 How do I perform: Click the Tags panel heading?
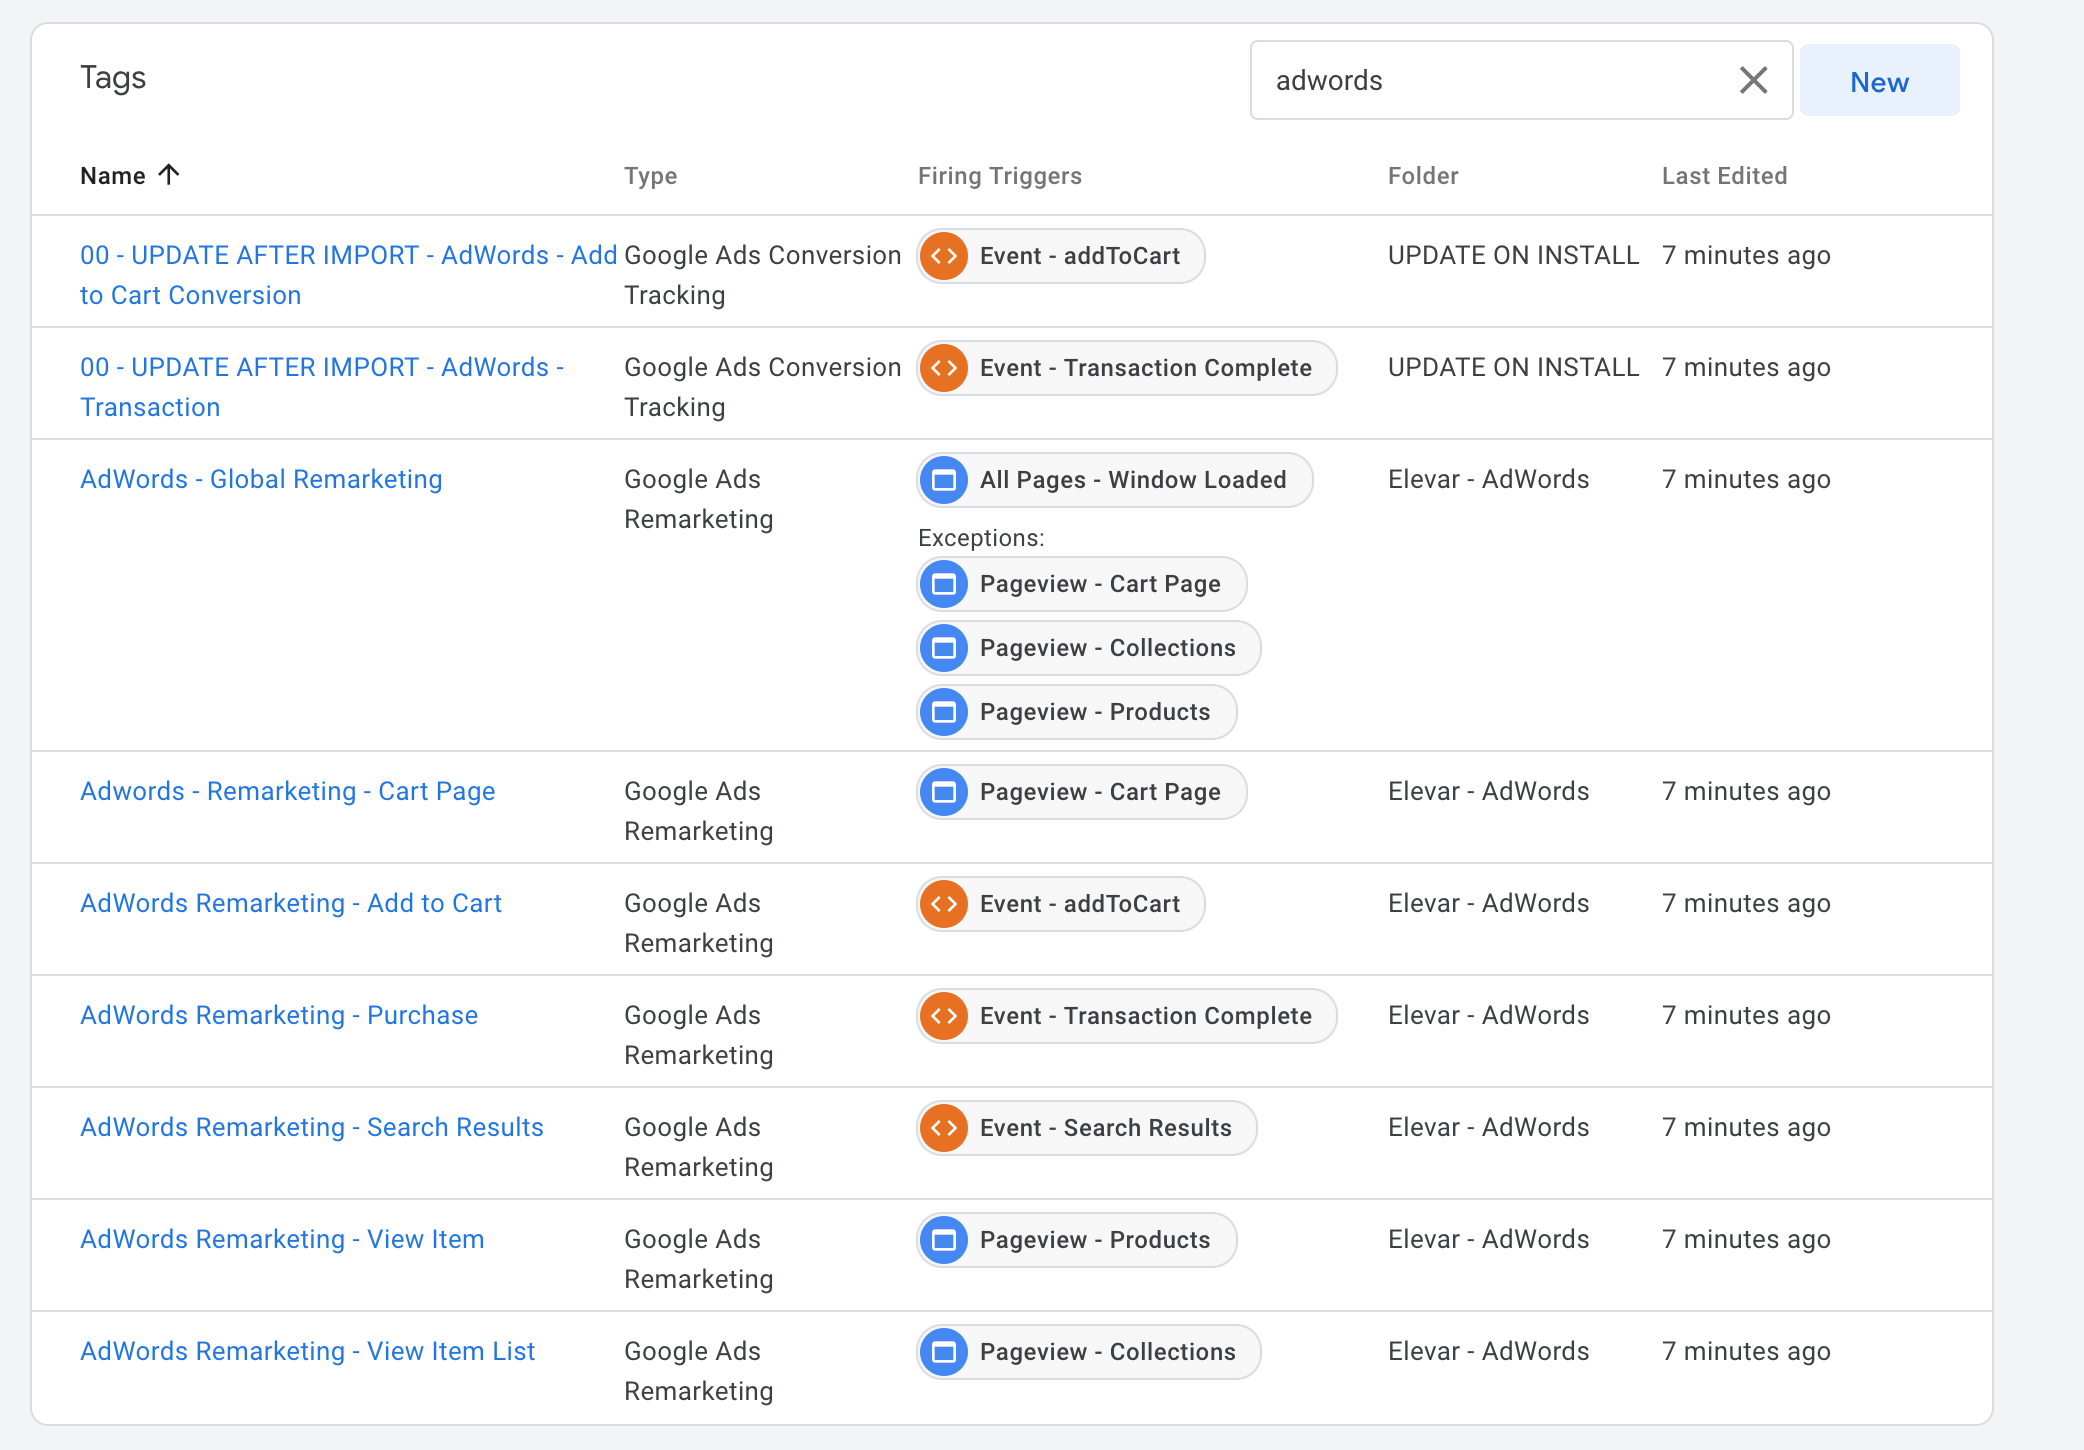(x=113, y=78)
